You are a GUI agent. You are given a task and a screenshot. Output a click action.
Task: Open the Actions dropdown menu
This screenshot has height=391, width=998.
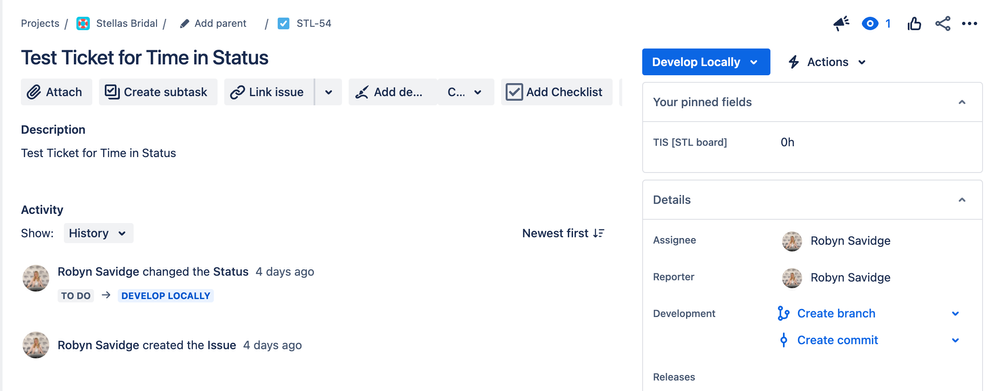pyautogui.click(x=827, y=62)
